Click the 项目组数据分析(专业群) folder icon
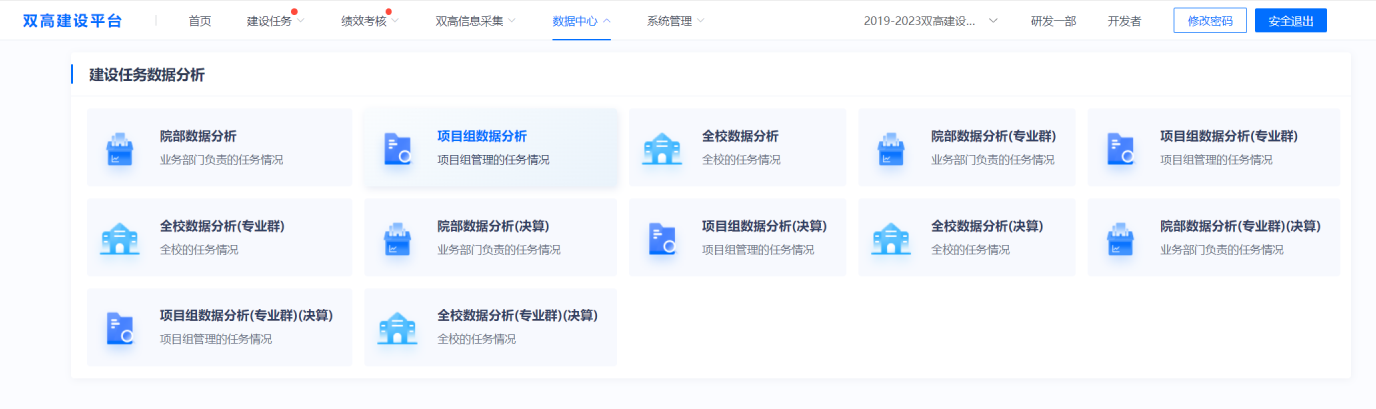This screenshot has width=1376, height=409. (x=1120, y=148)
